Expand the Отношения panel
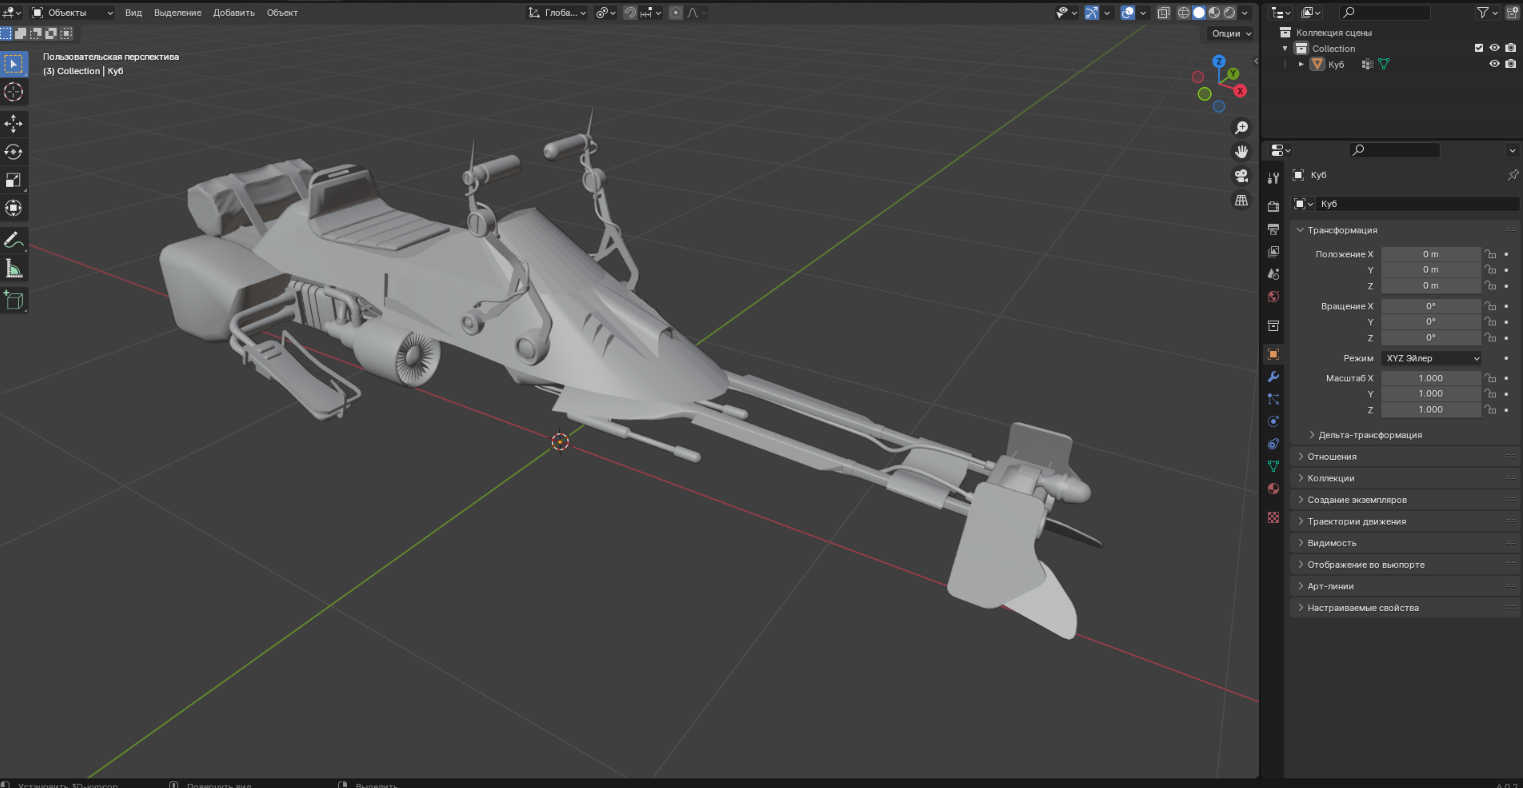 pos(1405,457)
